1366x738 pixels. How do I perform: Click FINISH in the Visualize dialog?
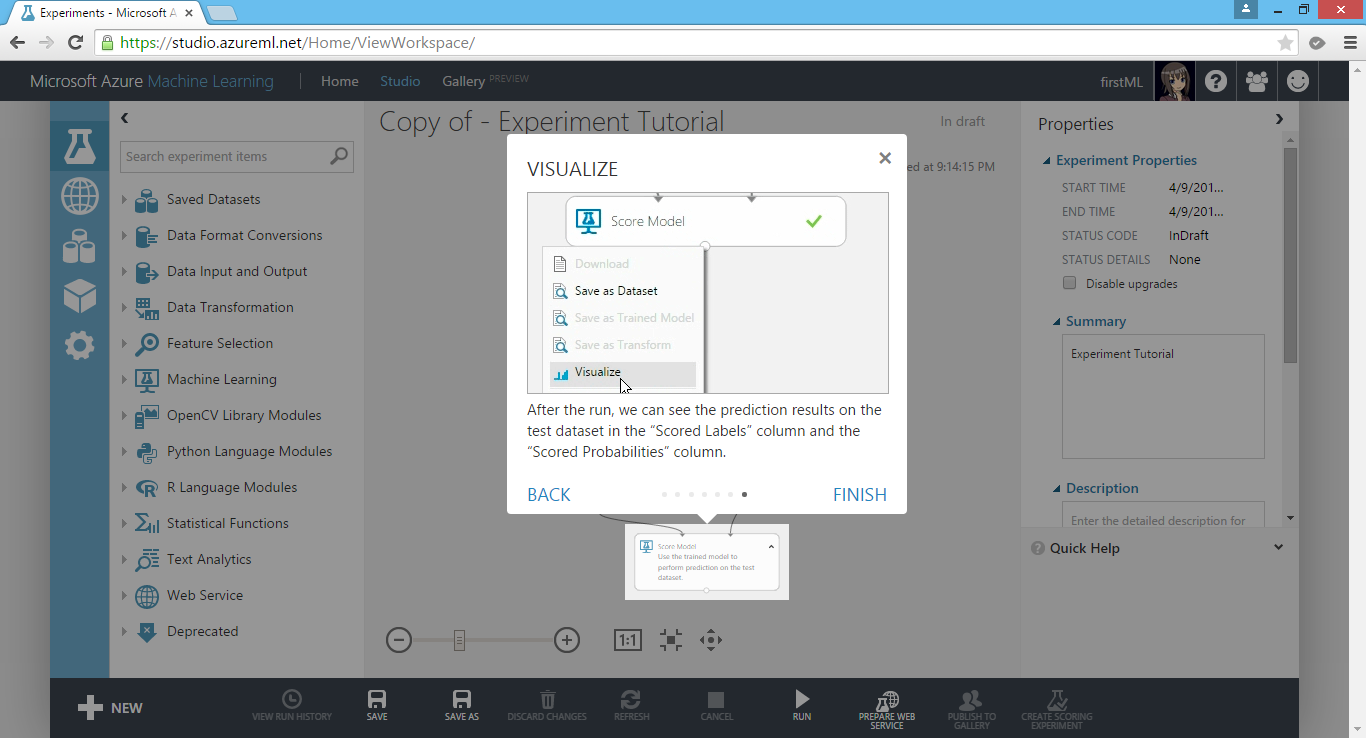[x=860, y=494]
